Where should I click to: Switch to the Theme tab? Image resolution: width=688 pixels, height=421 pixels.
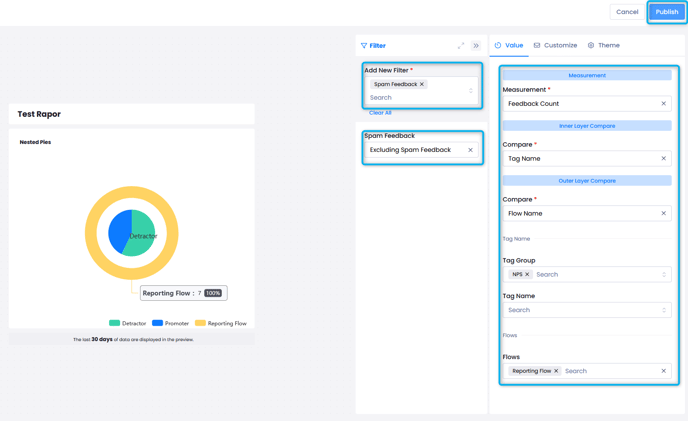point(603,45)
